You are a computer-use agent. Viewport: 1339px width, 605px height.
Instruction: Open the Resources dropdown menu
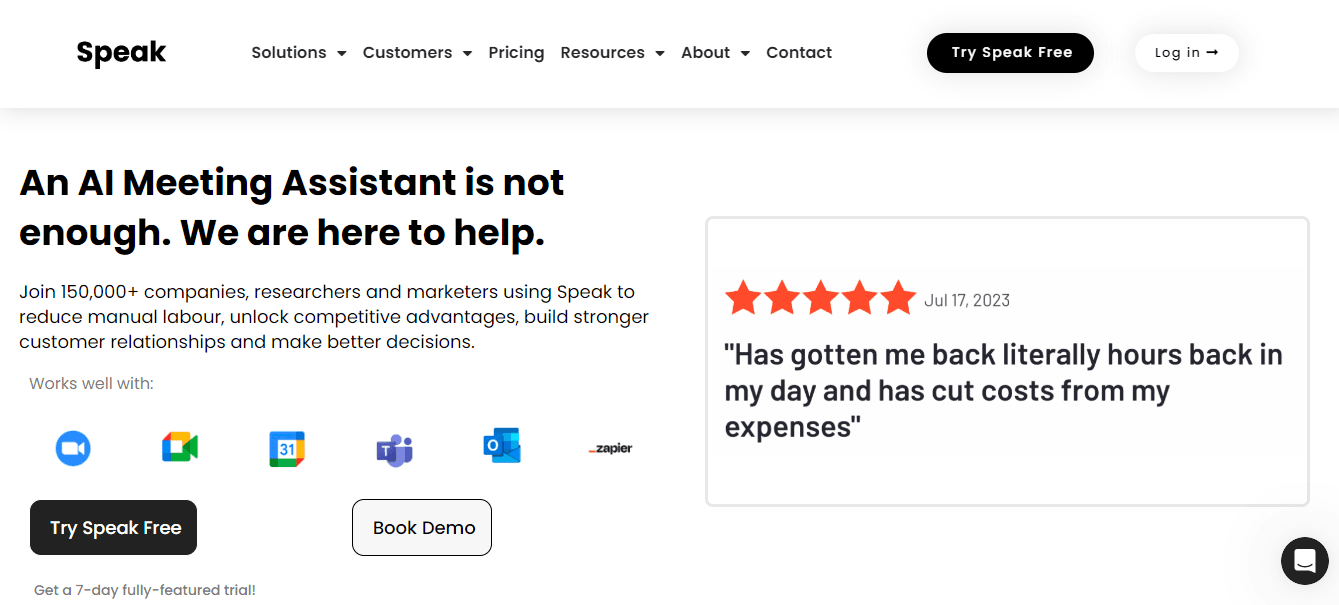[x=612, y=53]
